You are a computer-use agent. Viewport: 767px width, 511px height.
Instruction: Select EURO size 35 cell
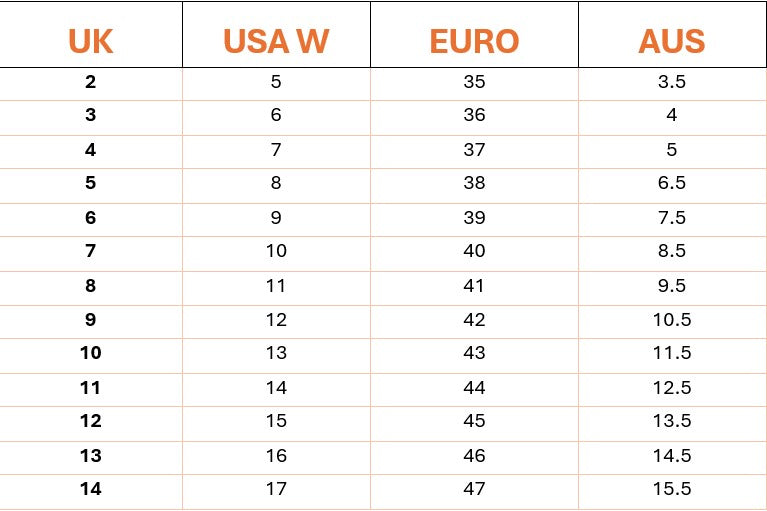474,81
